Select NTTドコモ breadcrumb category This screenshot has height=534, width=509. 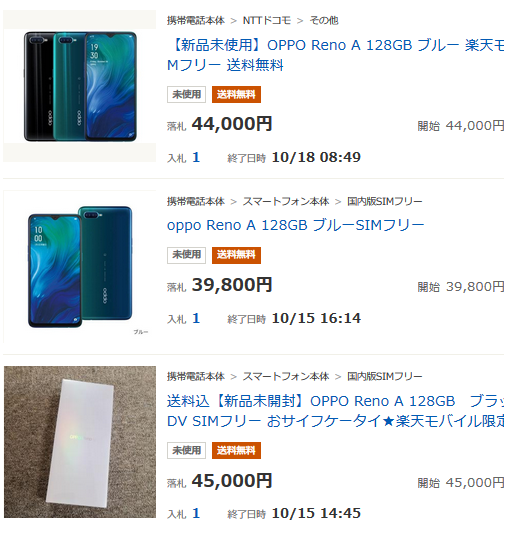(267, 20)
